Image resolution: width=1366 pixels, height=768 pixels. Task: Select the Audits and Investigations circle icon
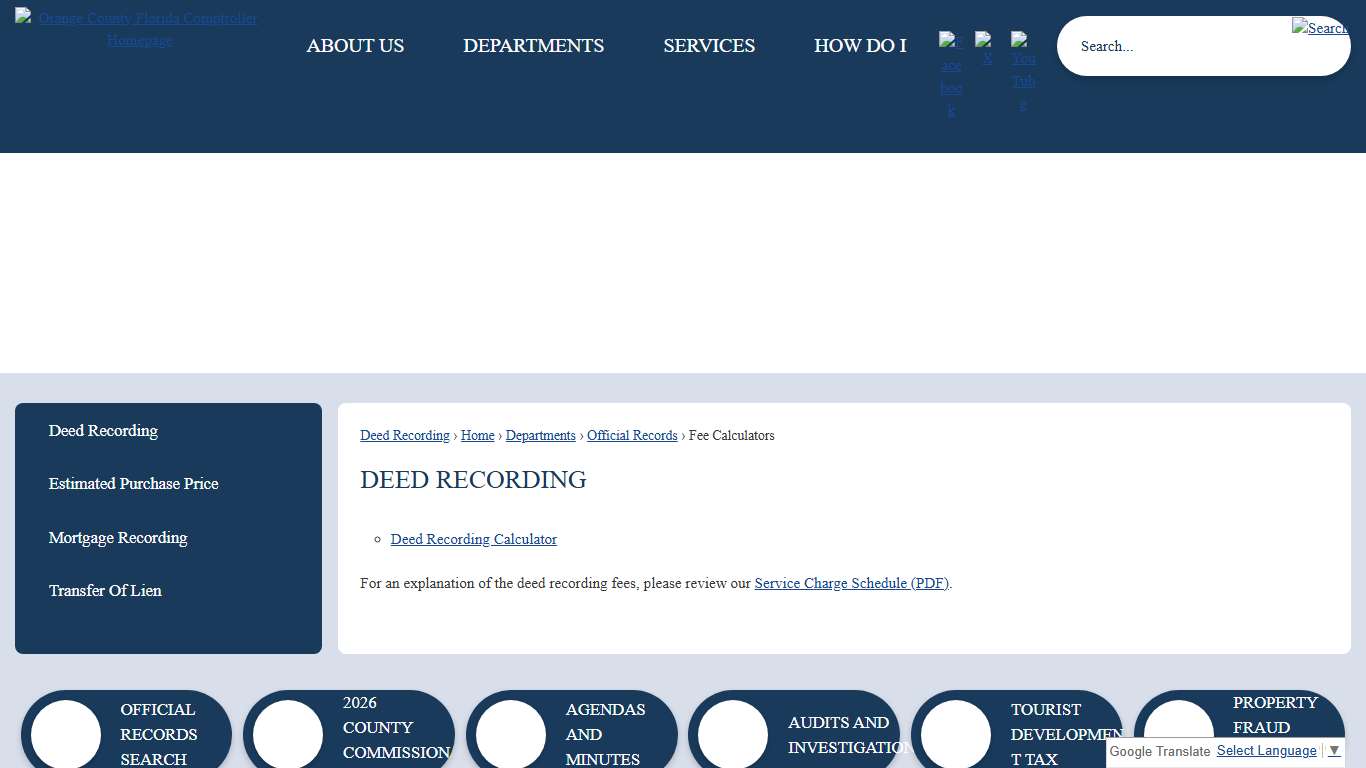click(x=733, y=733)
